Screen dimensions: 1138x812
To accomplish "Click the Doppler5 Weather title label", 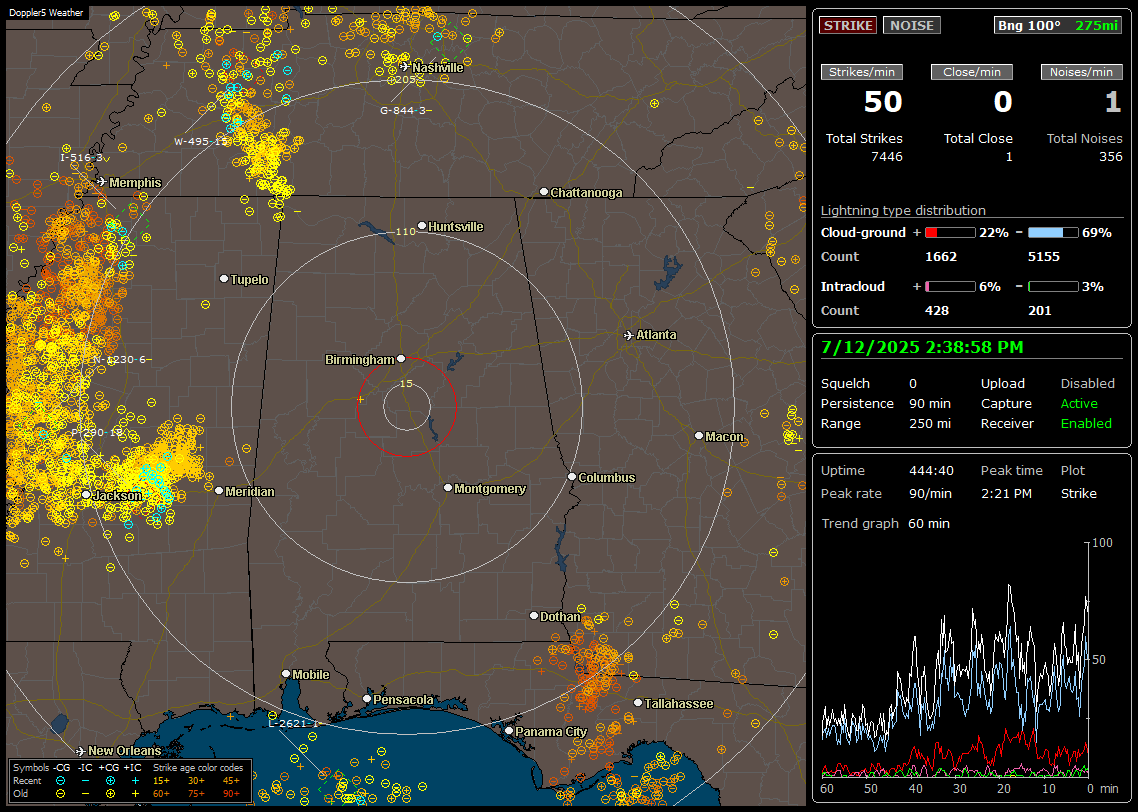I will [x=46, y=12].
